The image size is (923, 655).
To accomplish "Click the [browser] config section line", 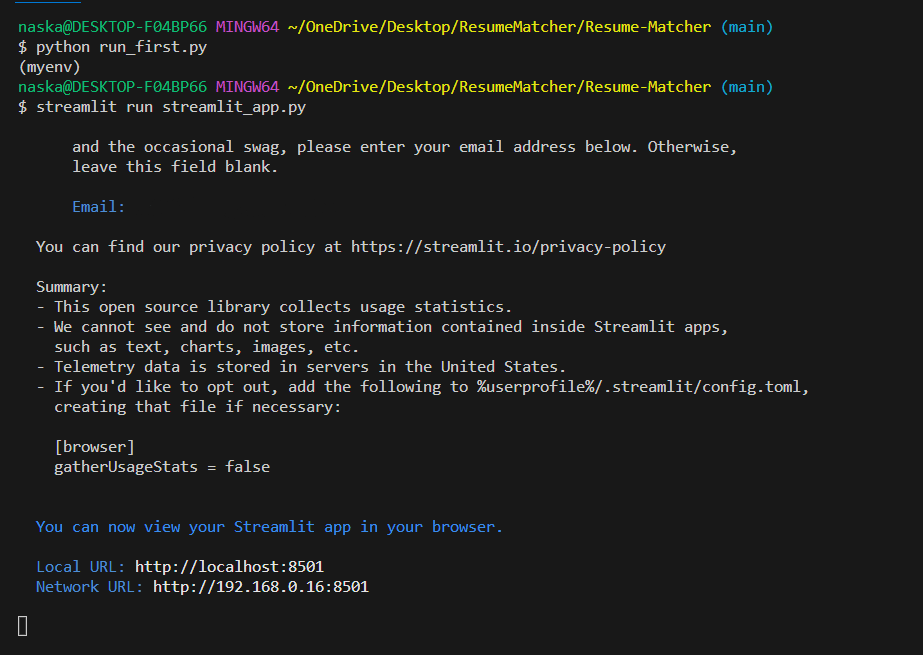I will (x=95, y=447).
